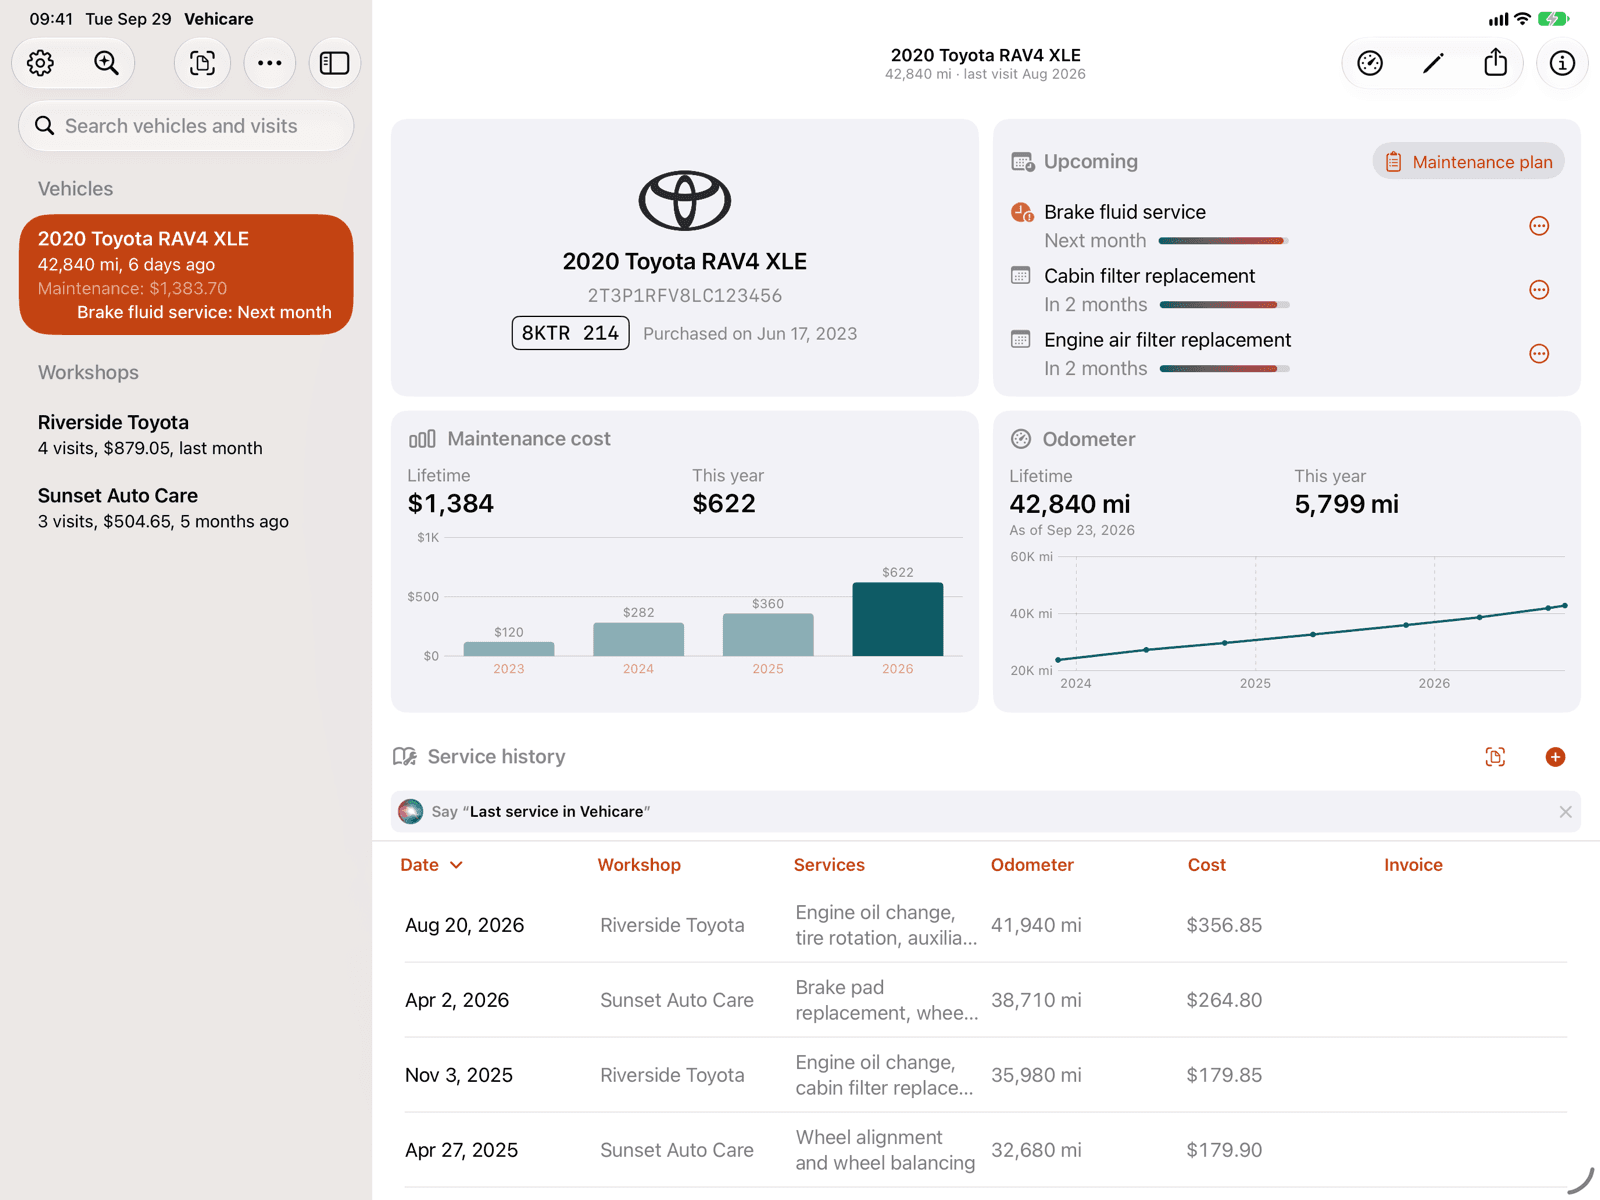Open the Maintenance plan button

point(1468,162)
